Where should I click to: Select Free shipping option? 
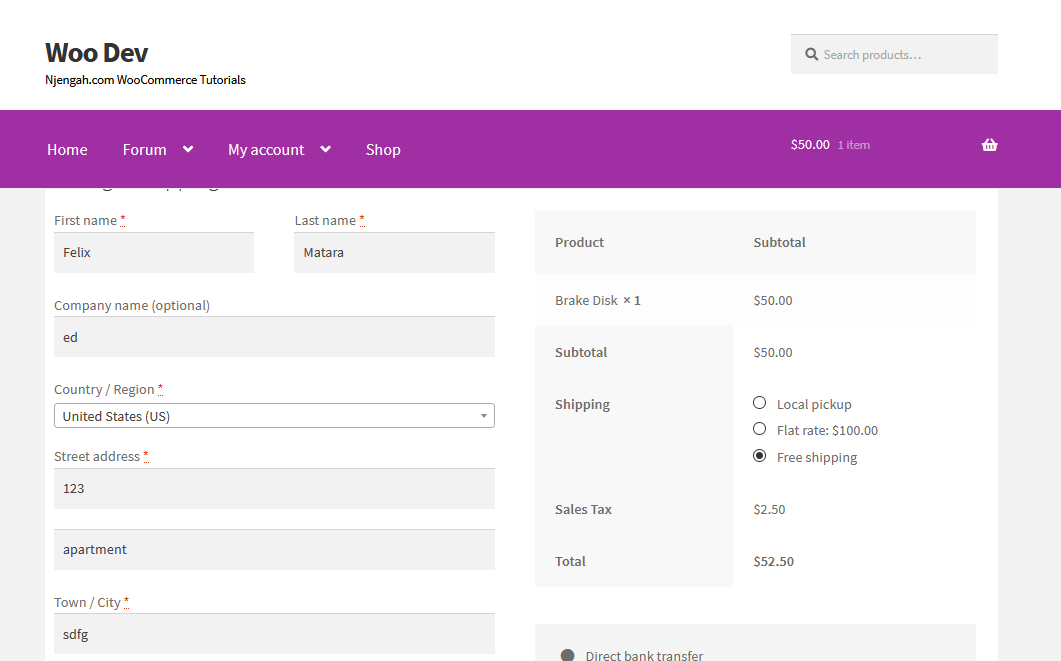759,456
